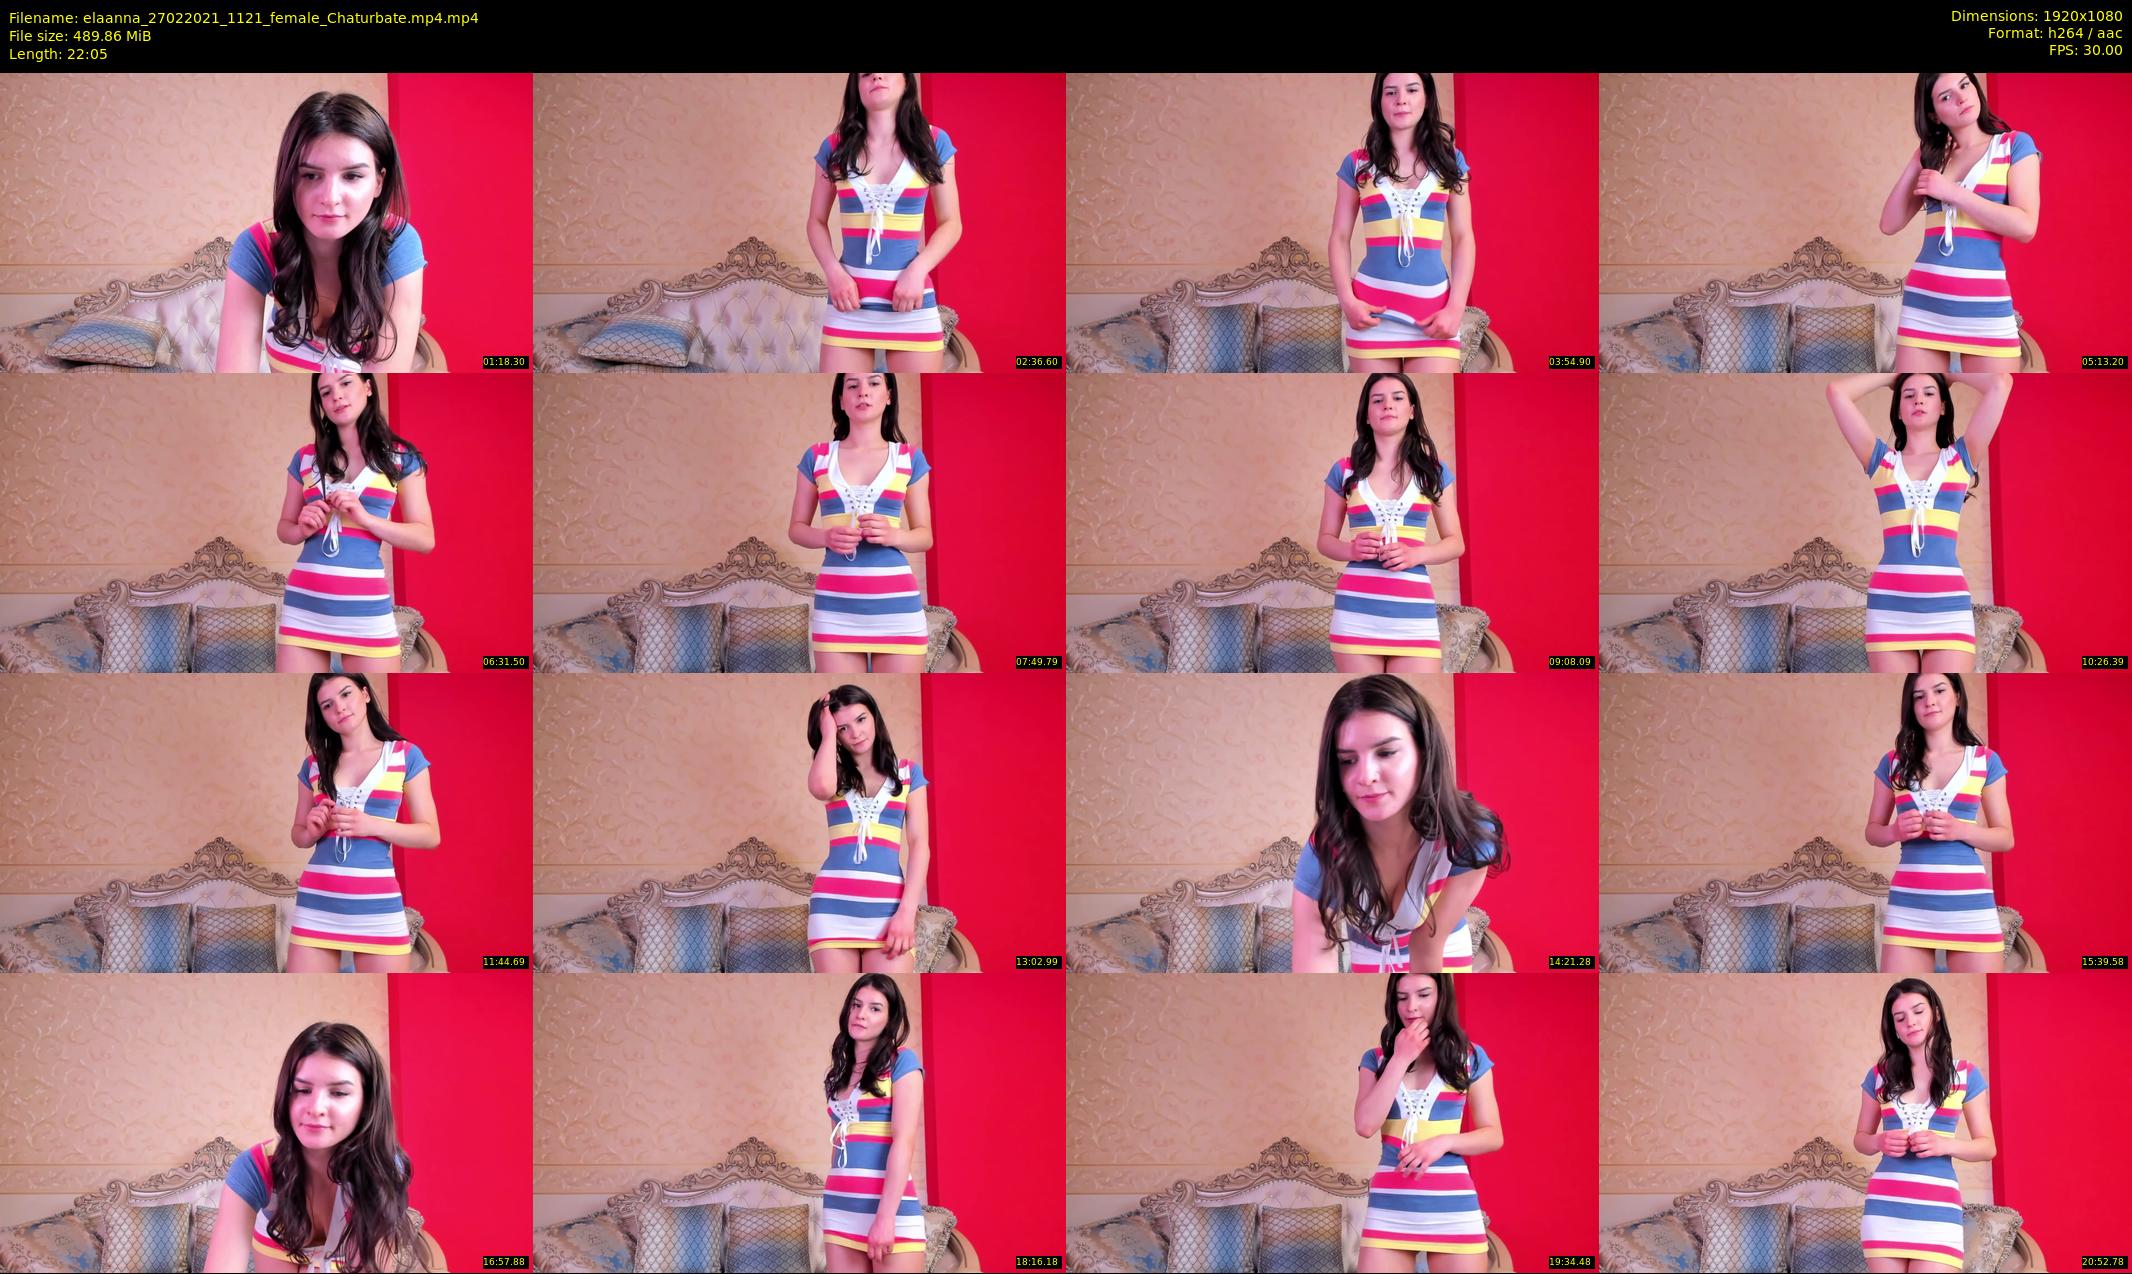
Task: Select the frame stamped 18:16.18
Action: tap(799, 1122)
